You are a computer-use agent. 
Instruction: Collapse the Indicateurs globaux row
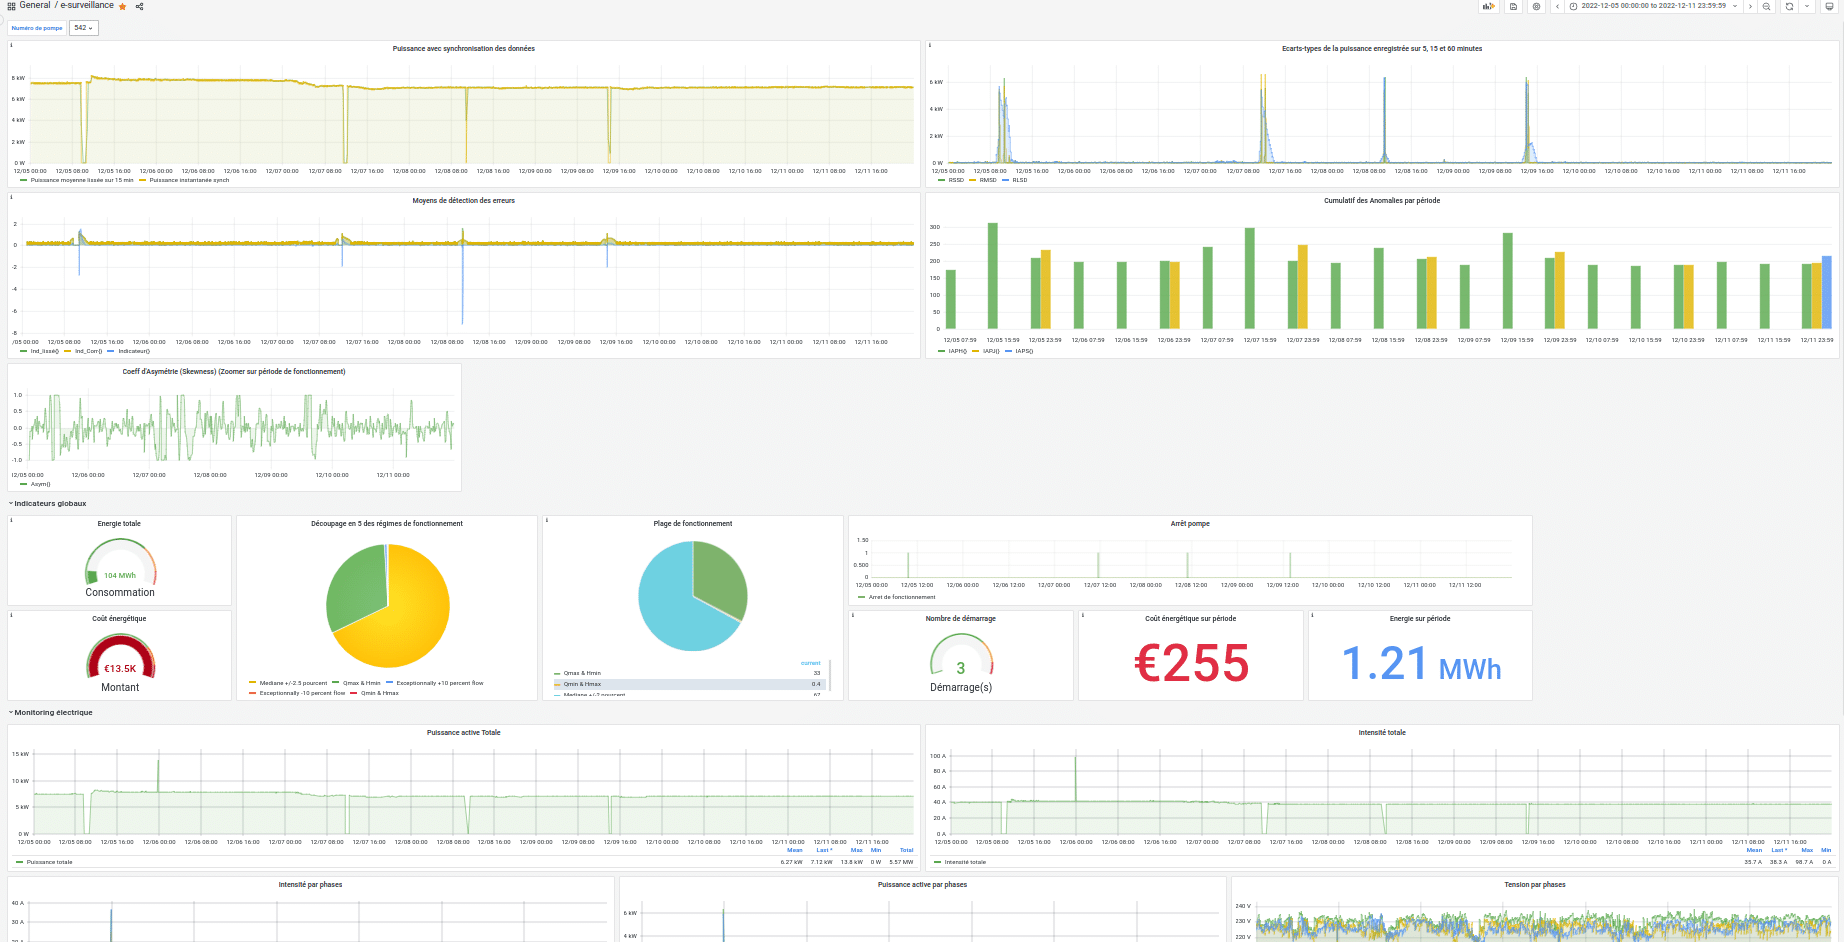(x=48, y=504)
